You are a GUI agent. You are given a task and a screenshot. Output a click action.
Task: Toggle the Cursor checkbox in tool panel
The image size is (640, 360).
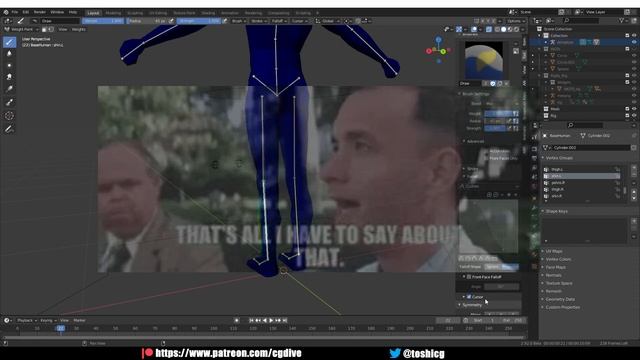point(469,297)
